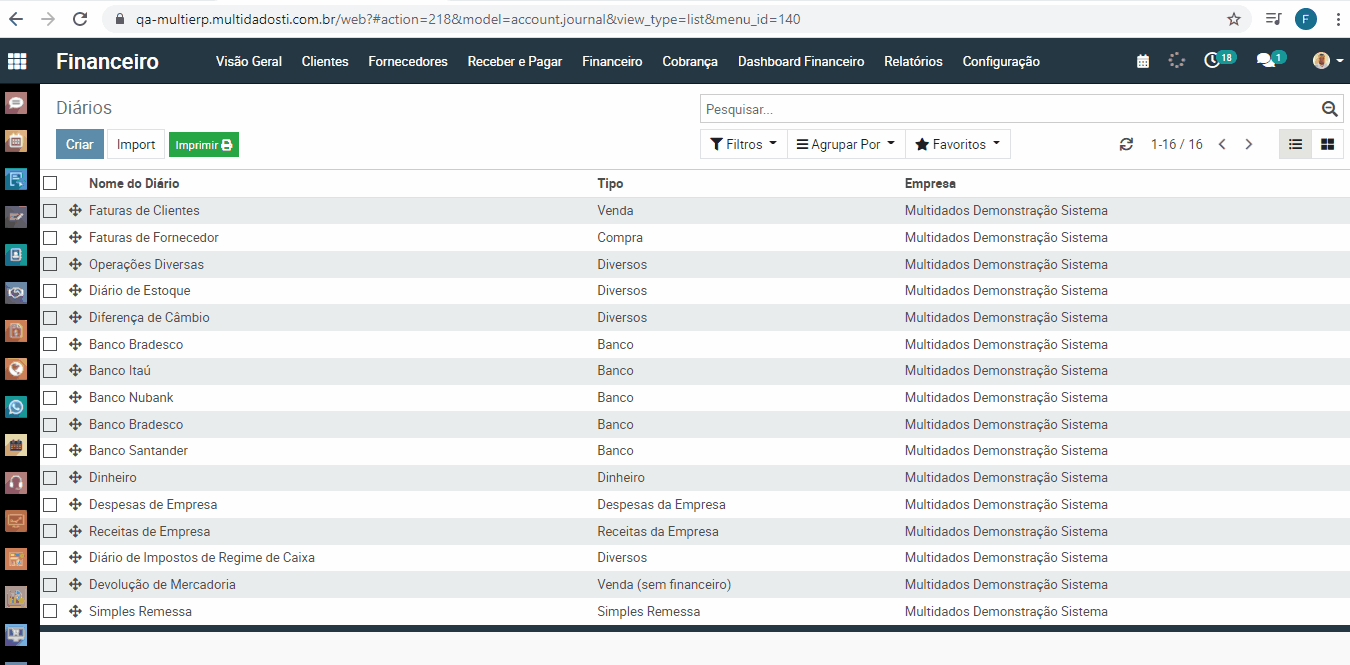Go to next page of records
1350x665 pixels.
[x=1248, y=144]
